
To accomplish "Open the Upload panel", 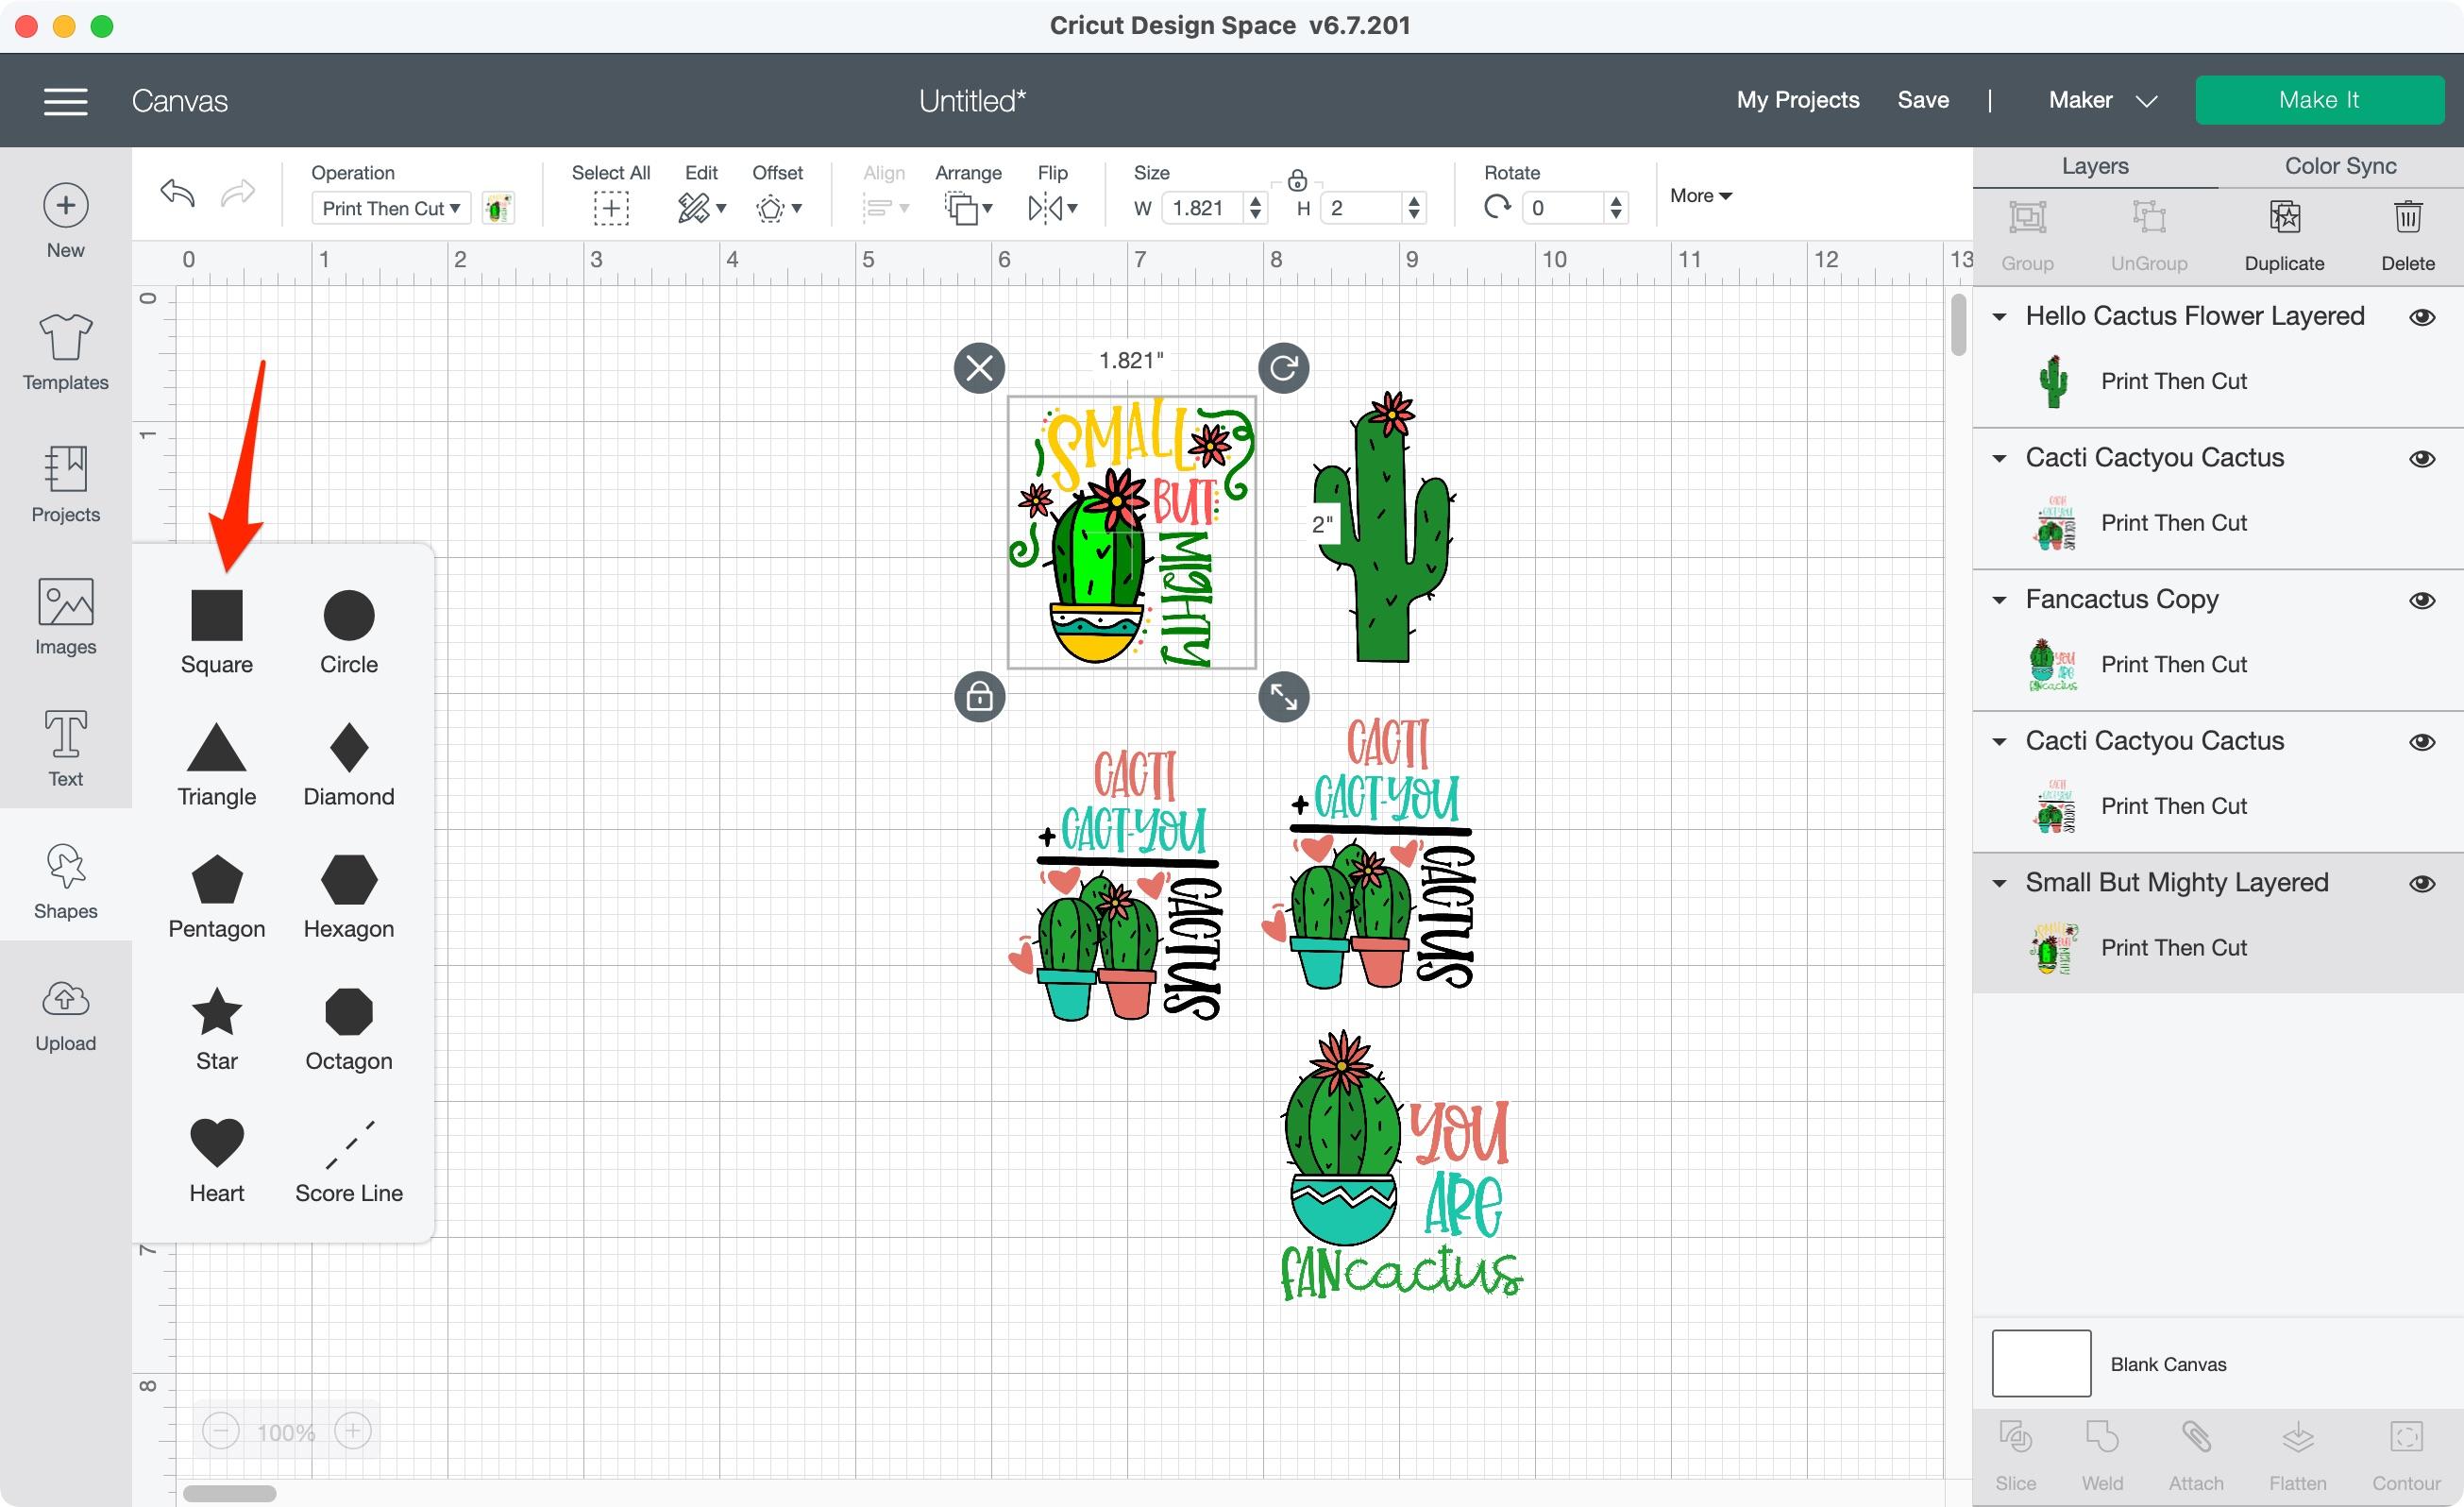I will pyautogui.click(x=66, y=1015).
